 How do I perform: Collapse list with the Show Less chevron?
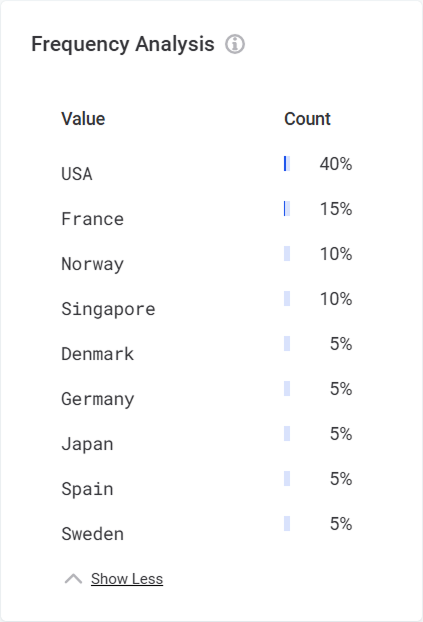[x=73, y=579]
